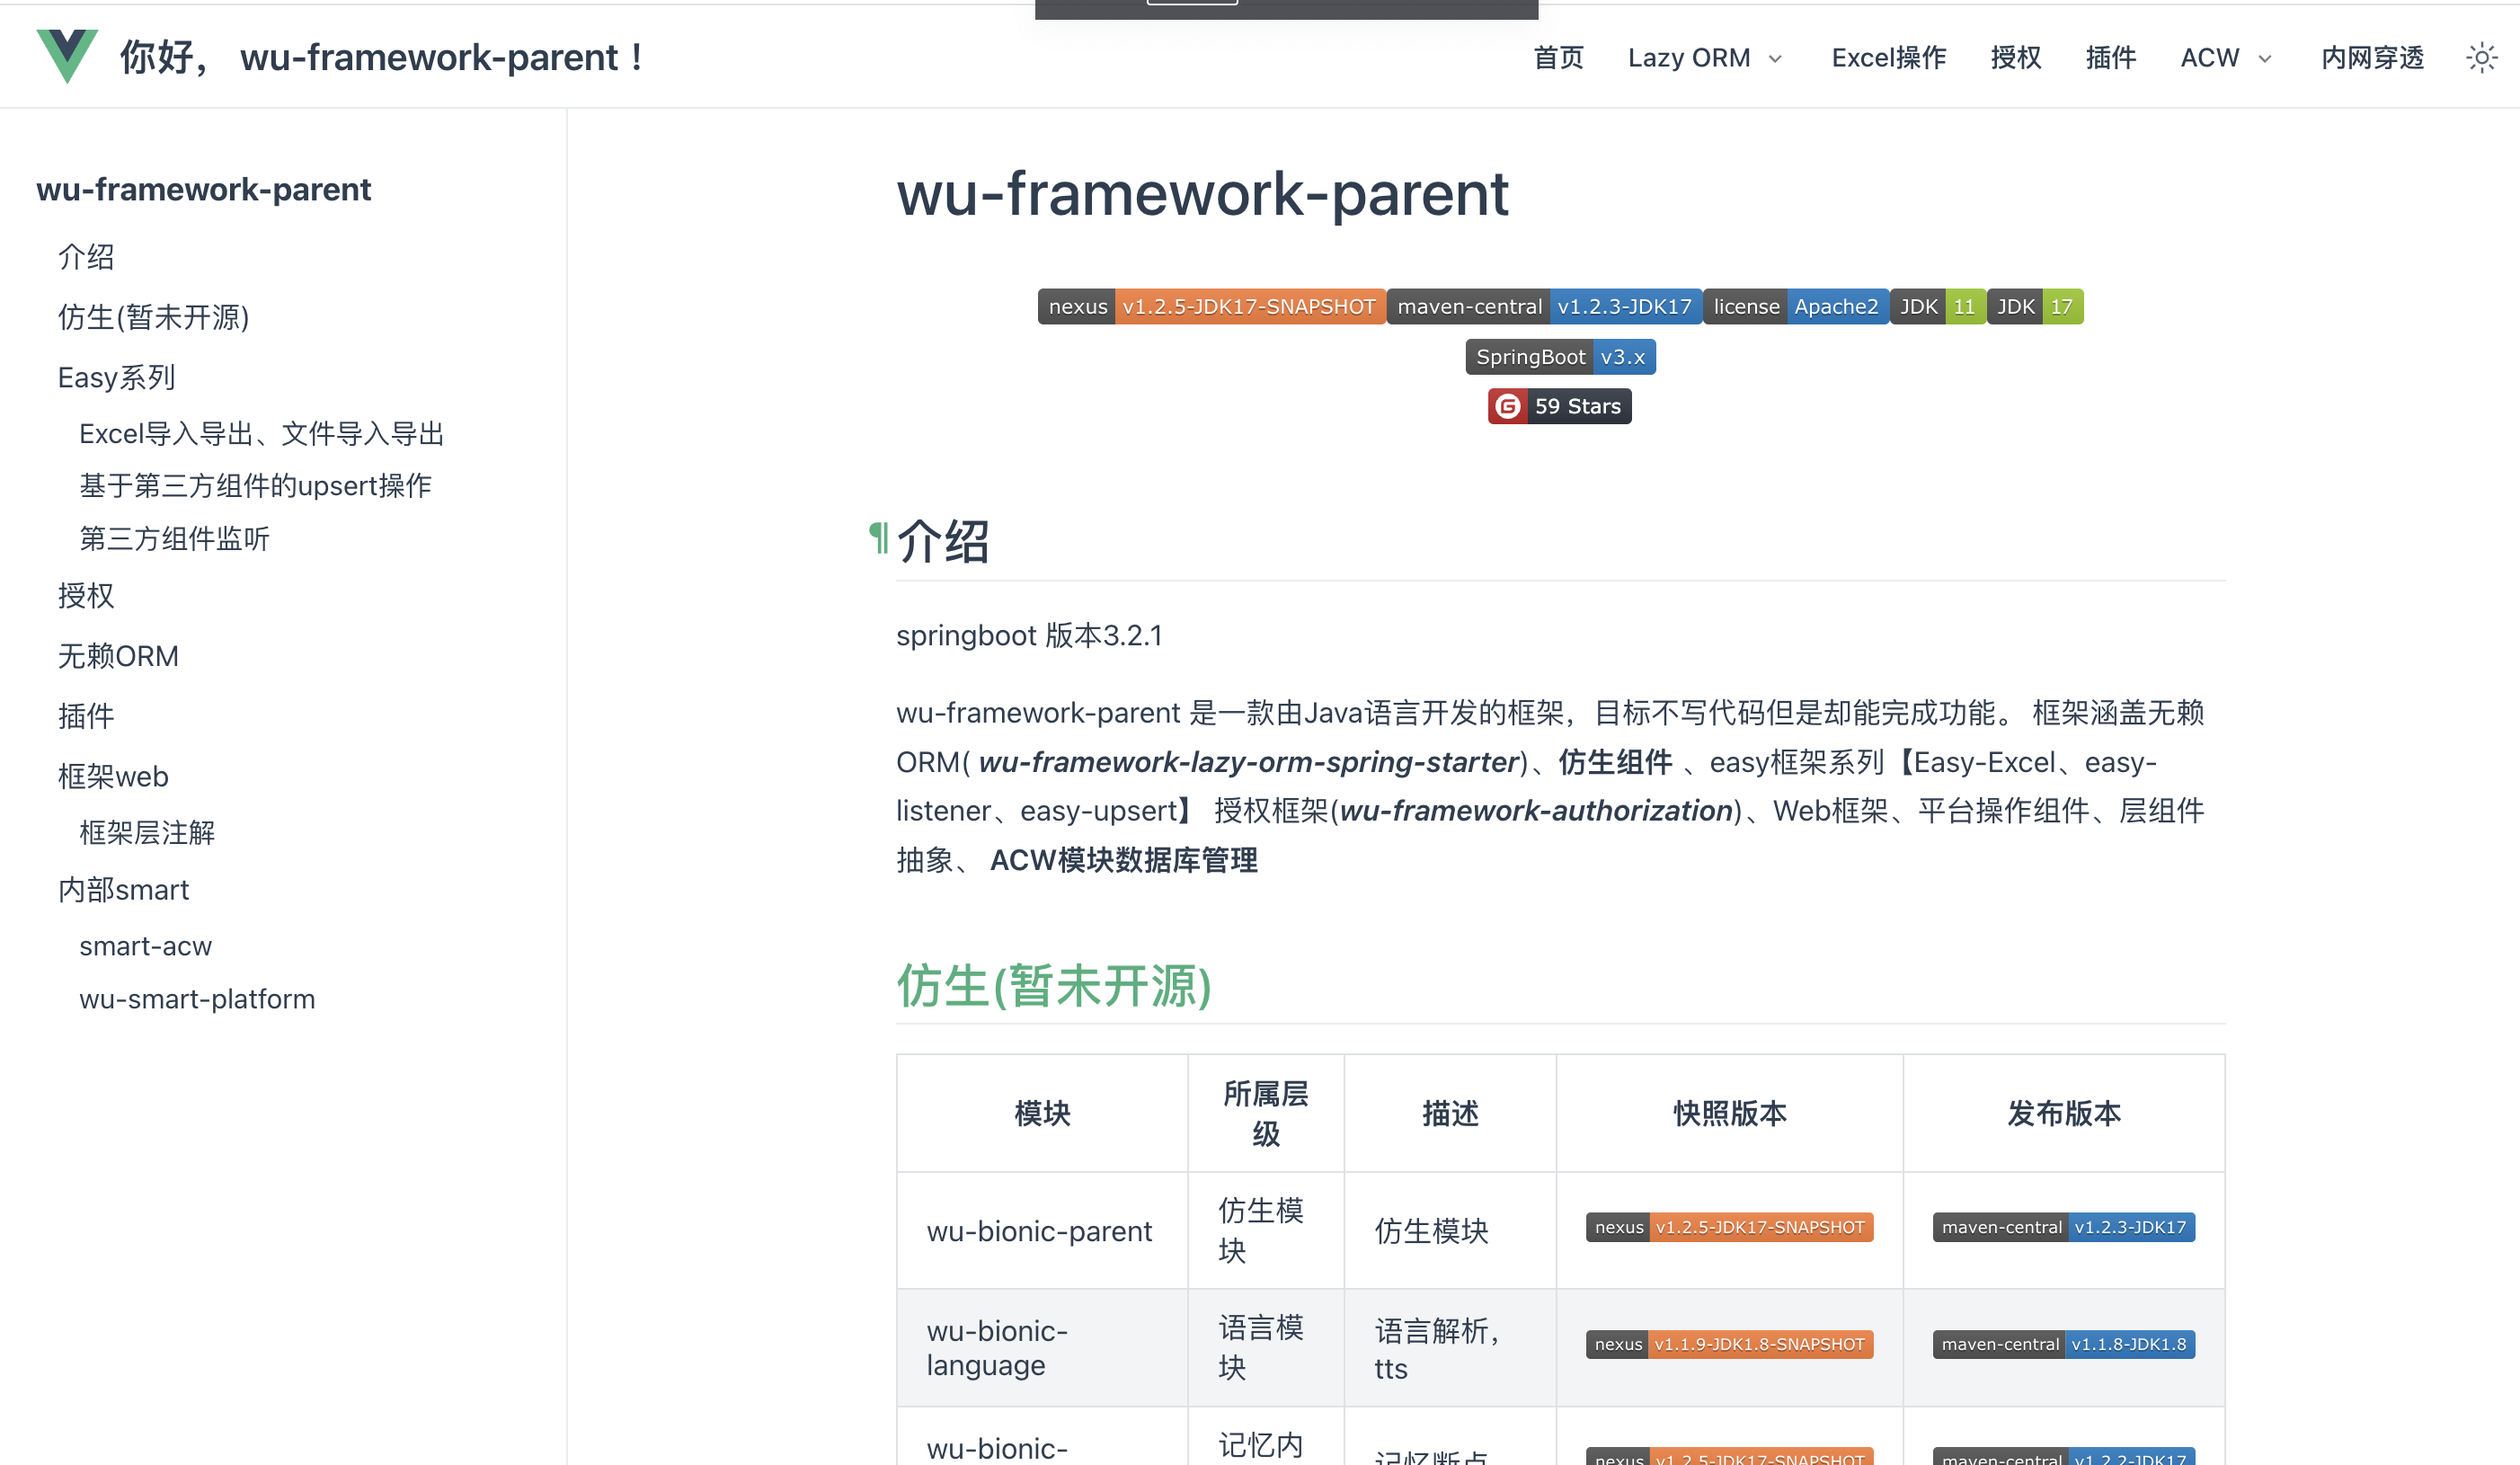Select 授权 in the top navigation bar
The height and width of the screenshot is (1465, 2520).
(2015, 57)
